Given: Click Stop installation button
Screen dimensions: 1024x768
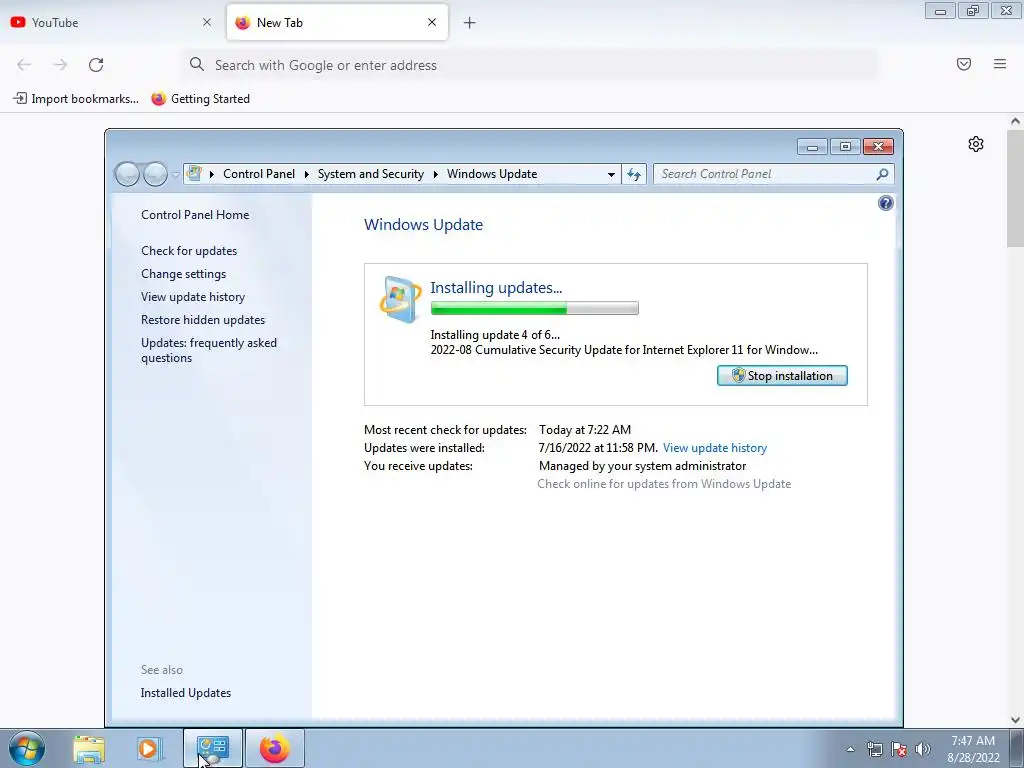Looking at the screenshot, I should (x=782, y=376).
